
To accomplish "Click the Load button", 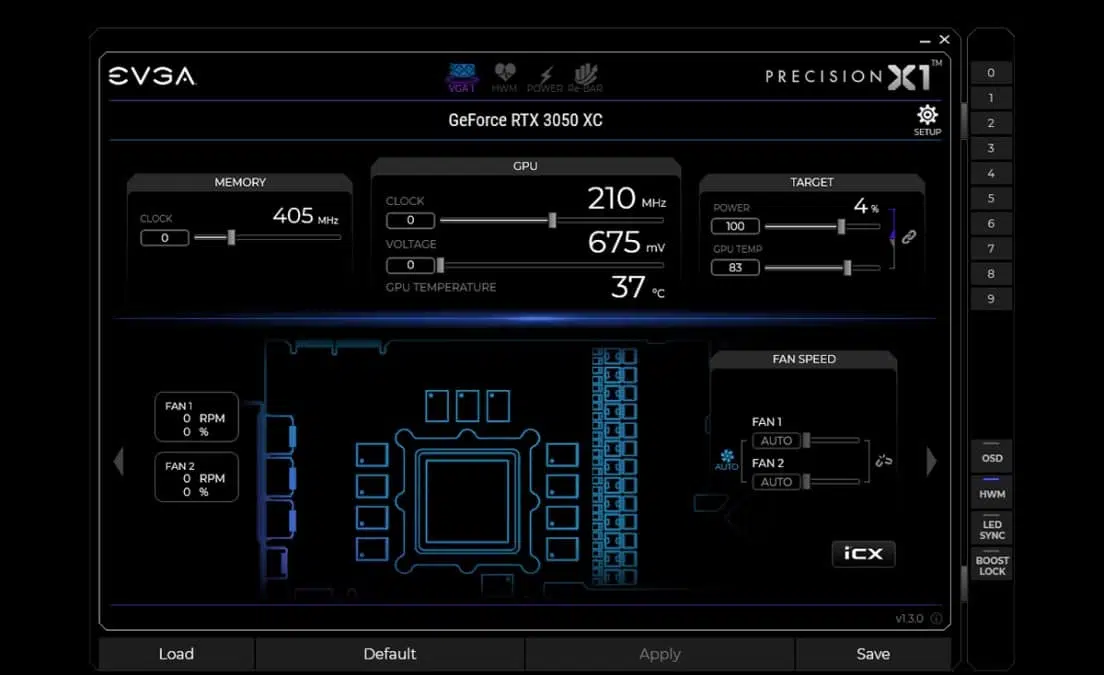I will point(176,654).
